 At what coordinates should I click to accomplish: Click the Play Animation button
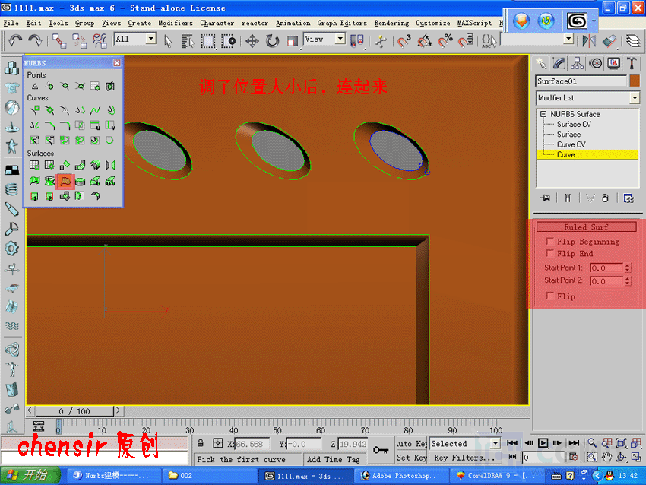click(543, 443)
